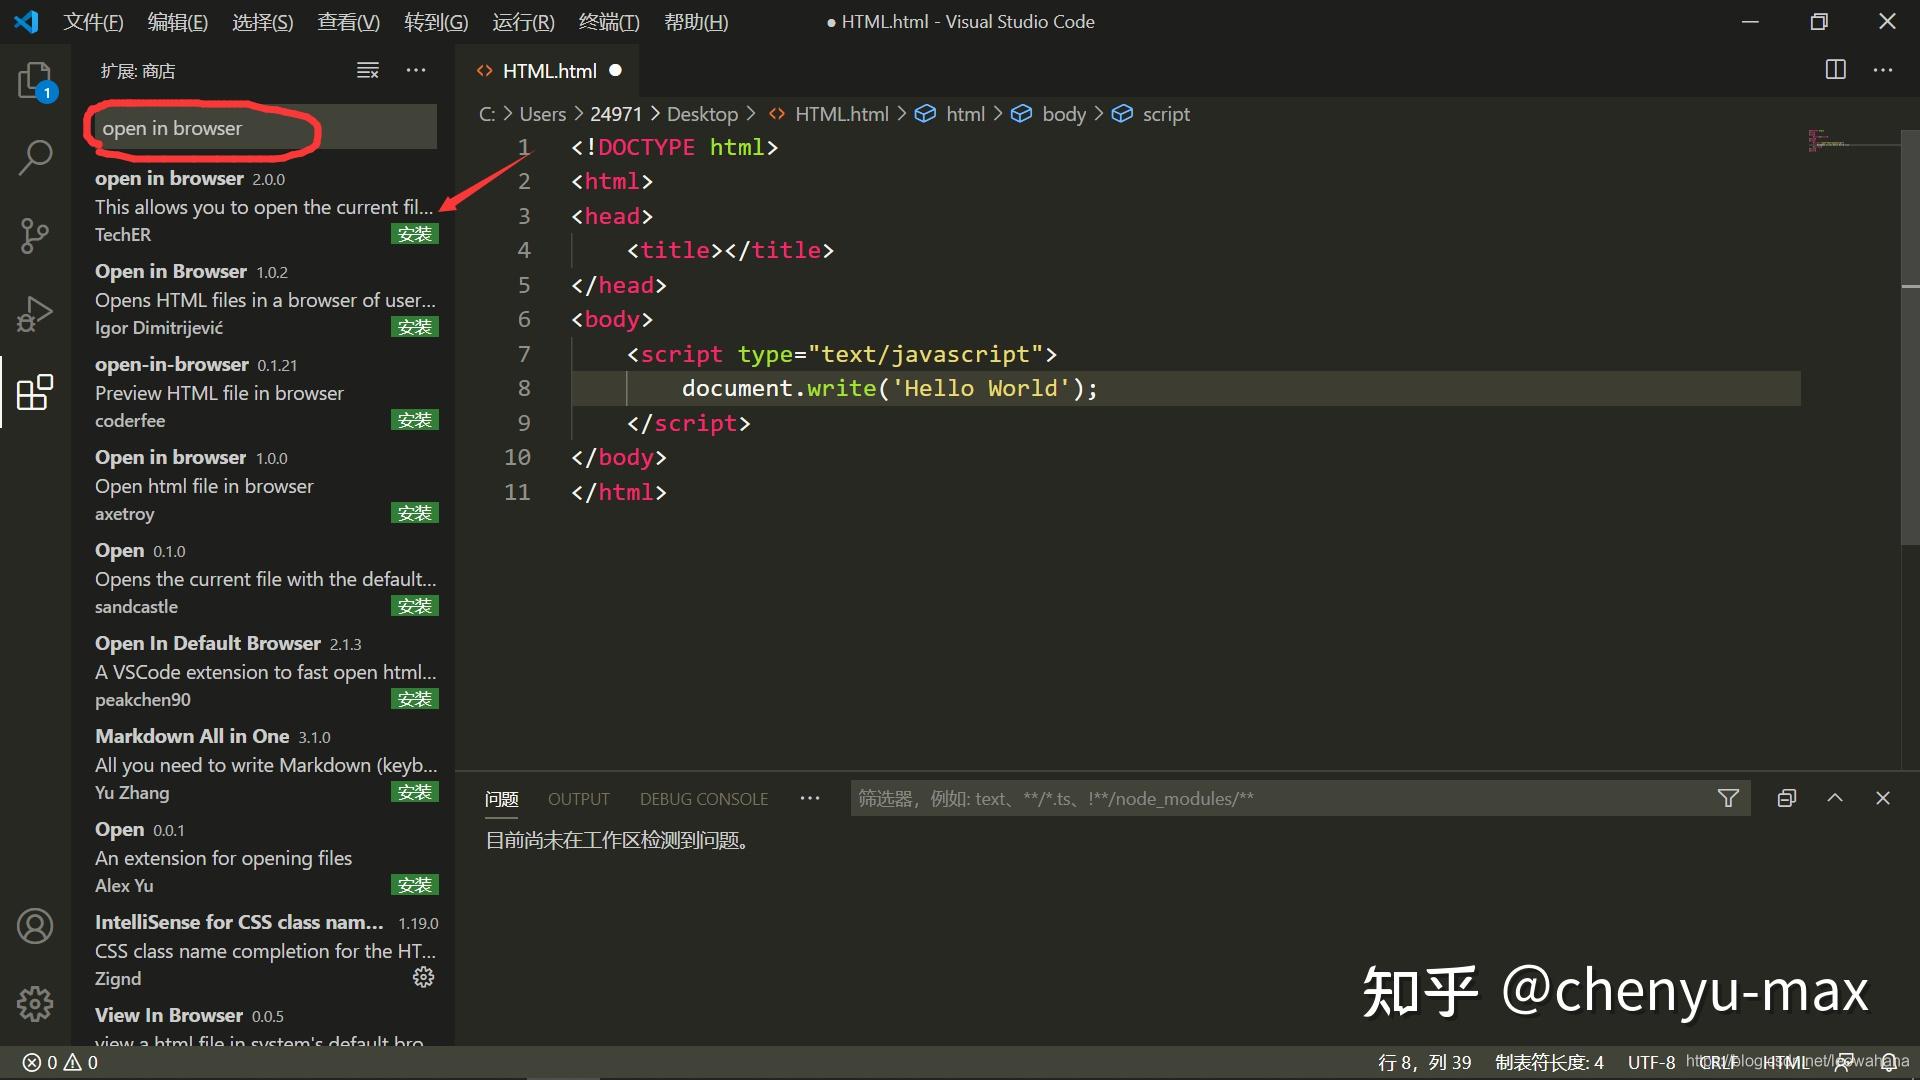The width and height of the screenshot is (1920, 1080).
Task: Open the 终端(T) menu
Action: pos(609,22)
